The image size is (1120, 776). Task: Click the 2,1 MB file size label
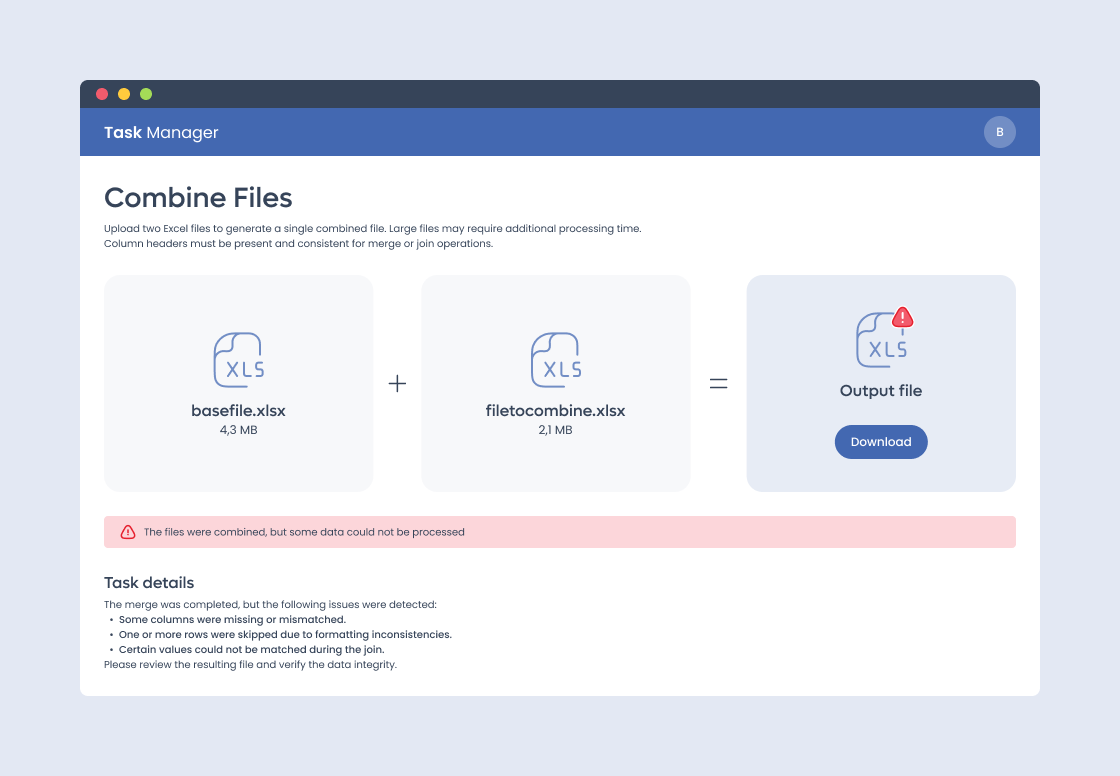[x=556, y=430]
